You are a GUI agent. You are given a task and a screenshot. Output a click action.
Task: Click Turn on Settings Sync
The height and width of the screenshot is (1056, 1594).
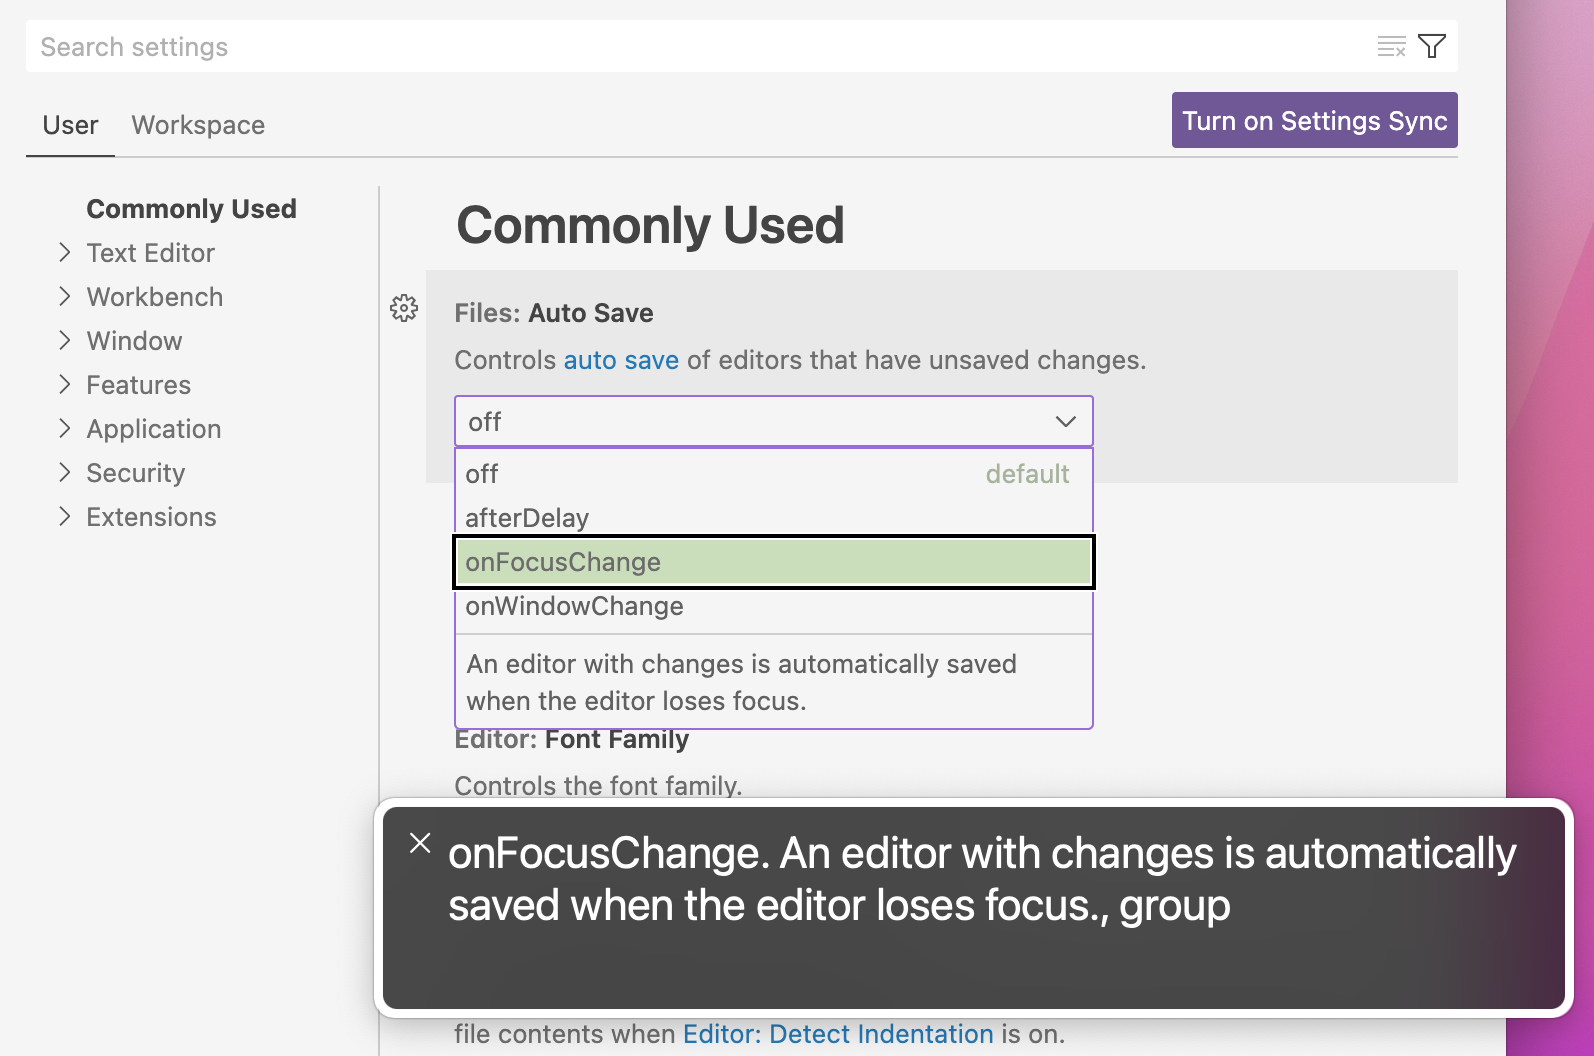[1314, 120]
